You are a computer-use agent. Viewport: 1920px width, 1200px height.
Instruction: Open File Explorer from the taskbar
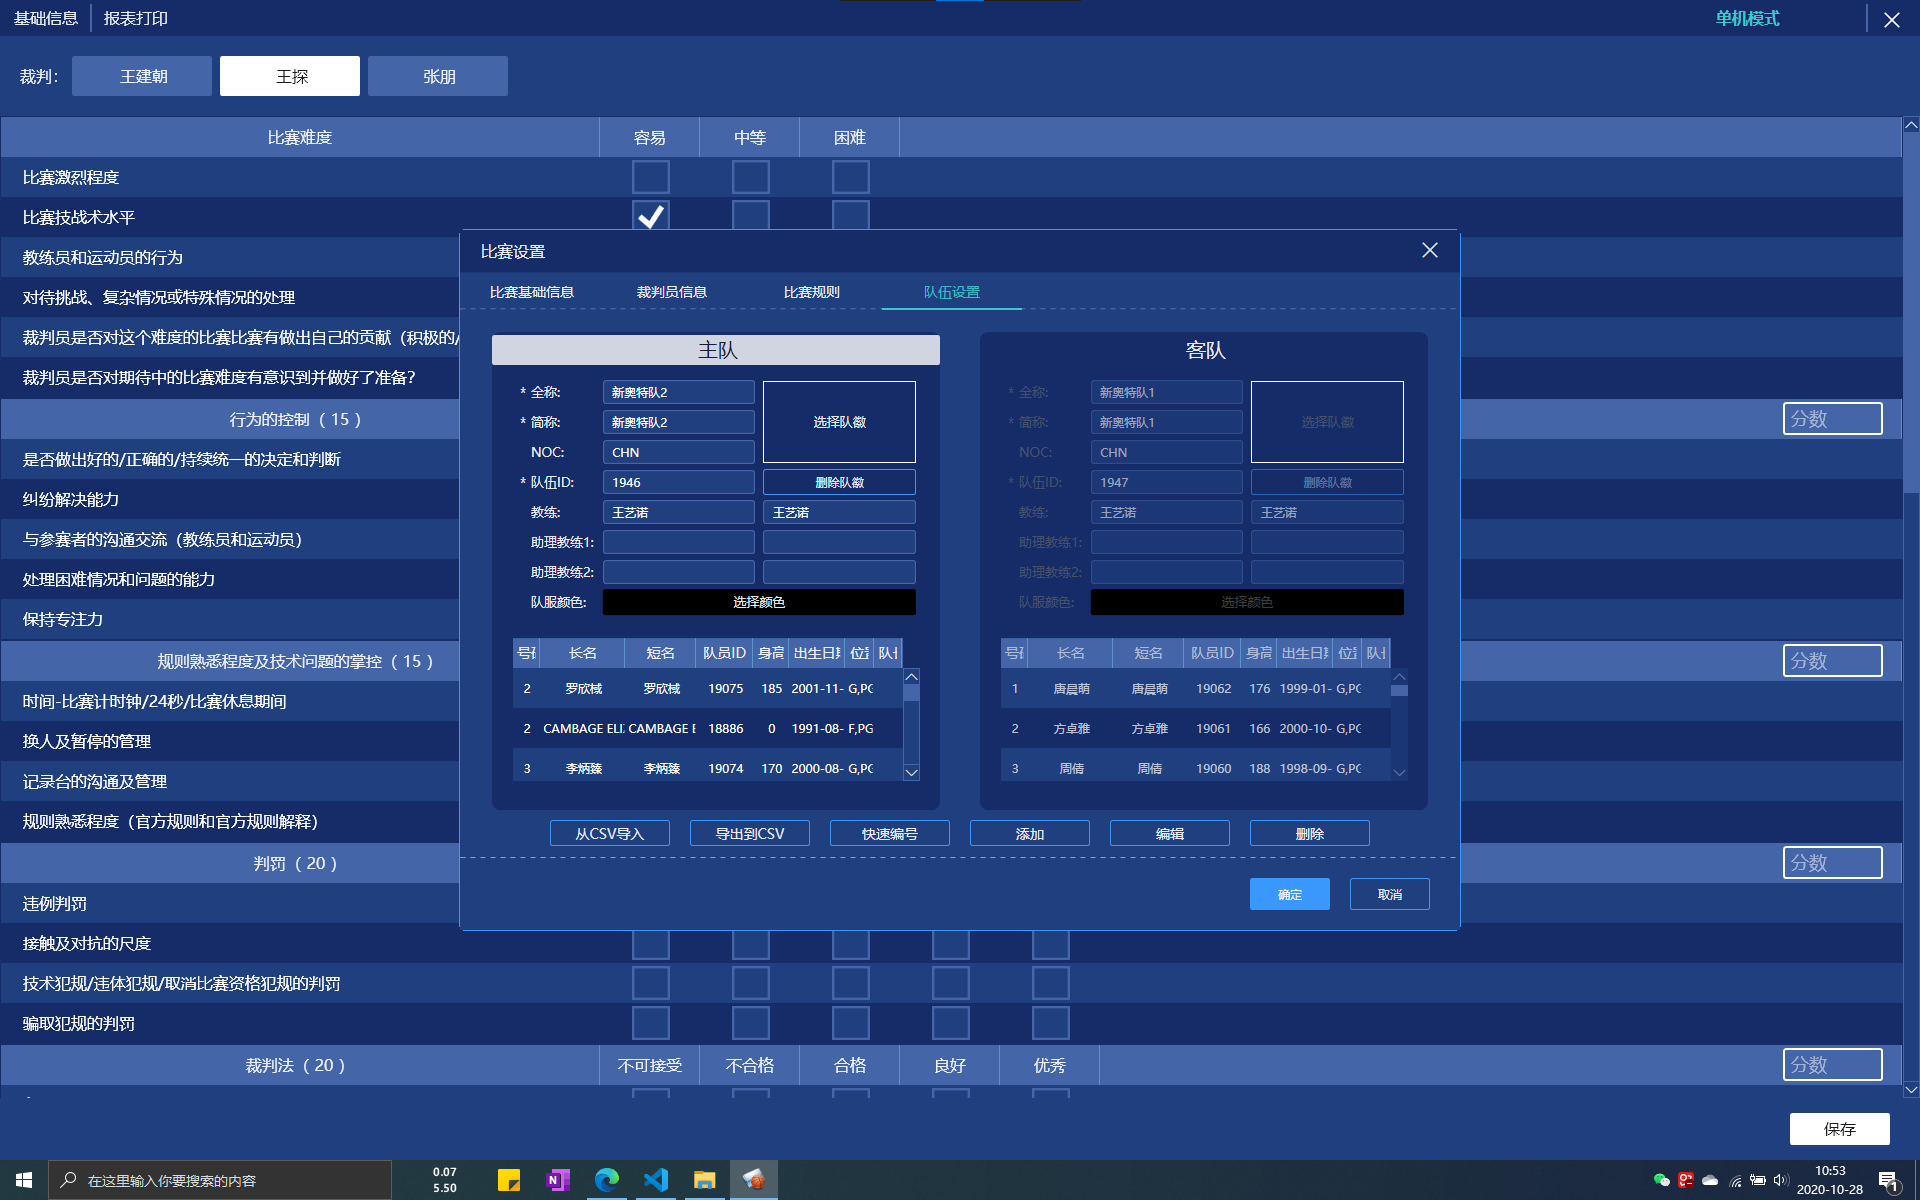[704, 1180]
